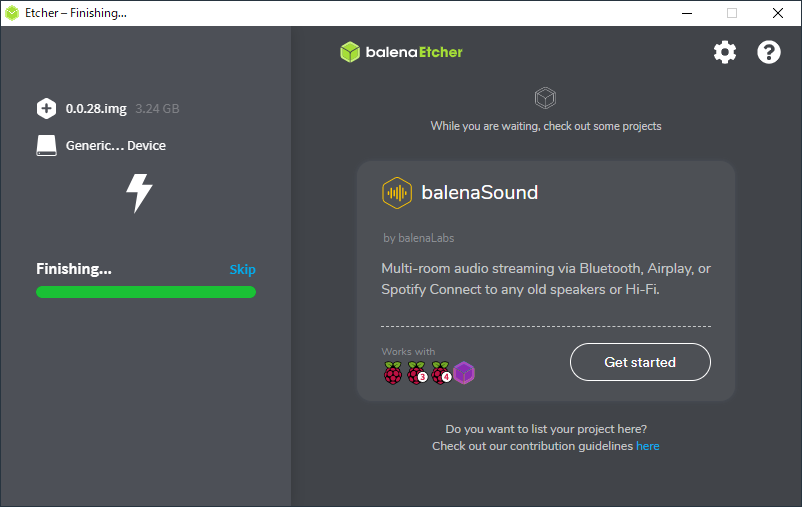Click the green flashing progress bar
The width and height of the screenshot is (802, 507).
pos(146,292)
